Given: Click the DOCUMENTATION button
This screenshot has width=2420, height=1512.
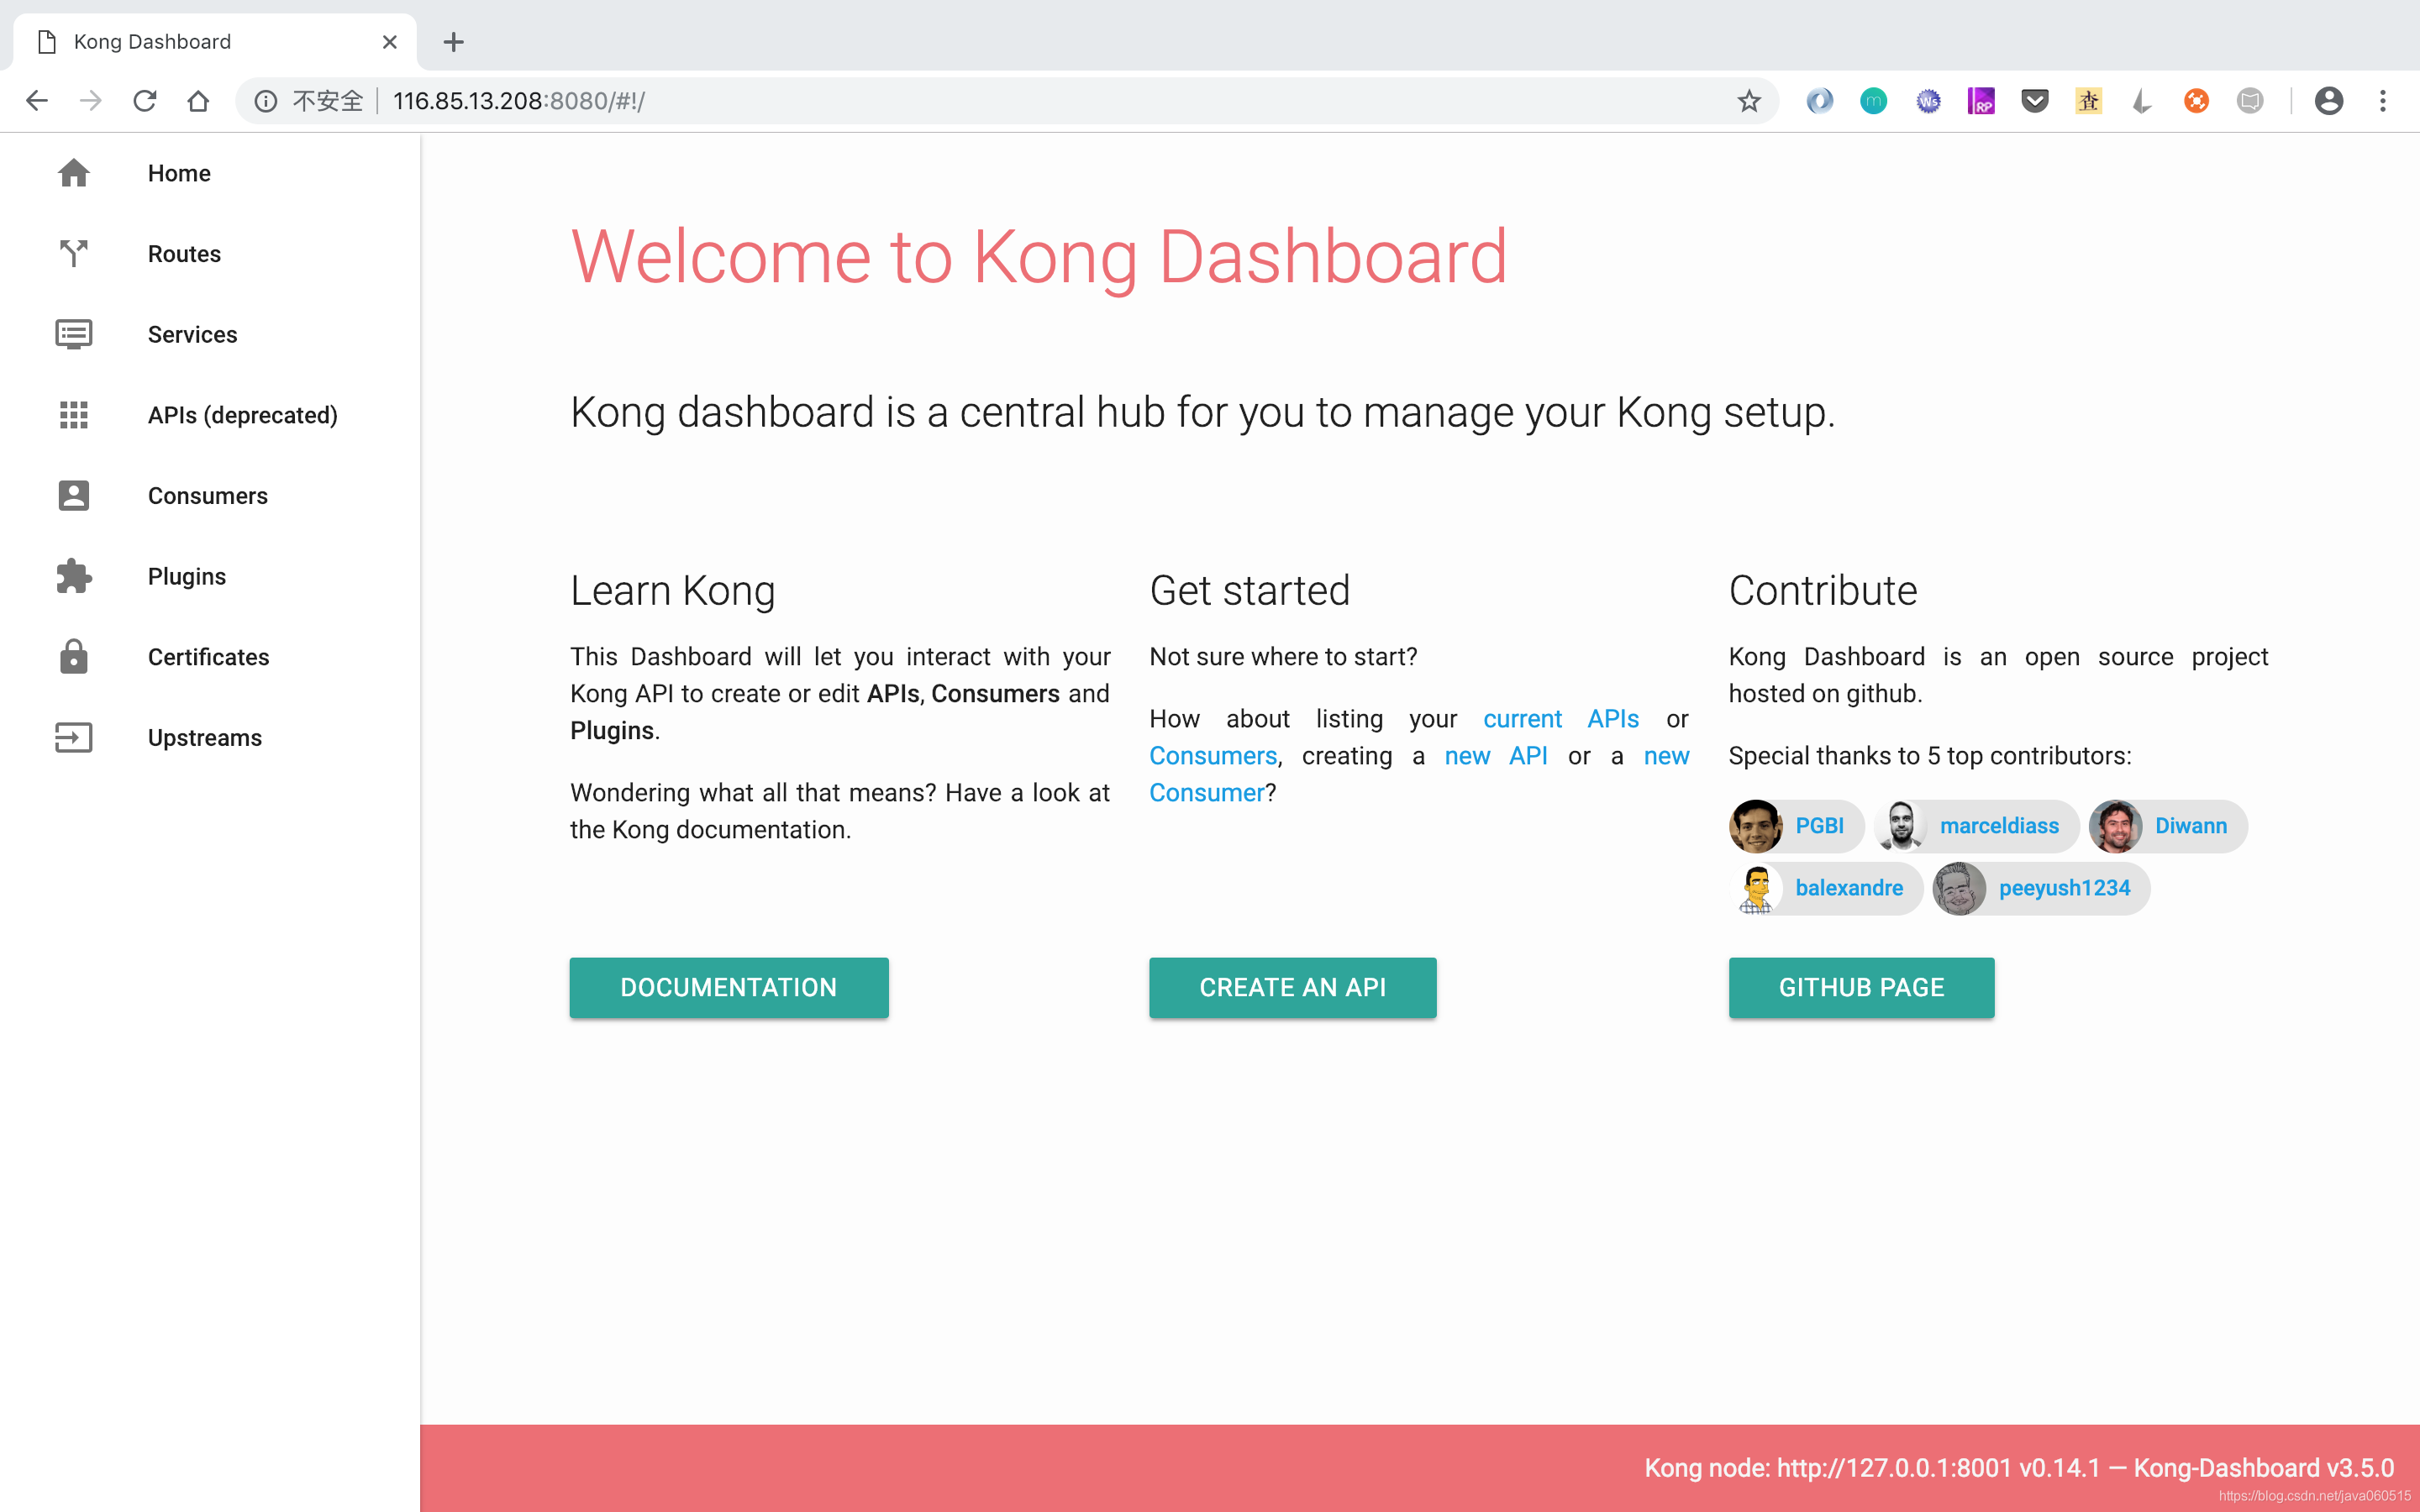Looking at the screenshot, I should [x=729, y=987].
